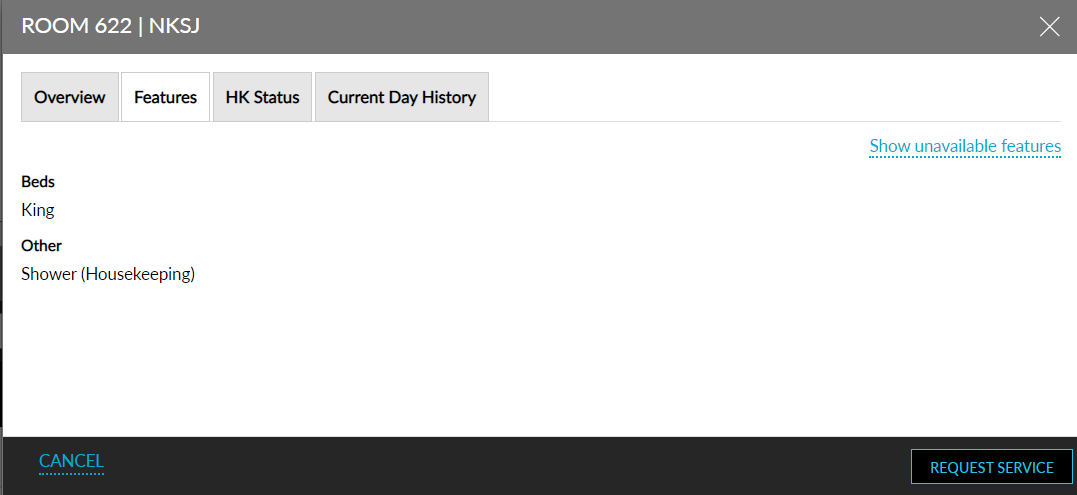Image resolution: width=1077 pixels, height=495 pixels.
Task: Select the Shower (Housekeeping) feature entry
Action: tap(108, 273)
